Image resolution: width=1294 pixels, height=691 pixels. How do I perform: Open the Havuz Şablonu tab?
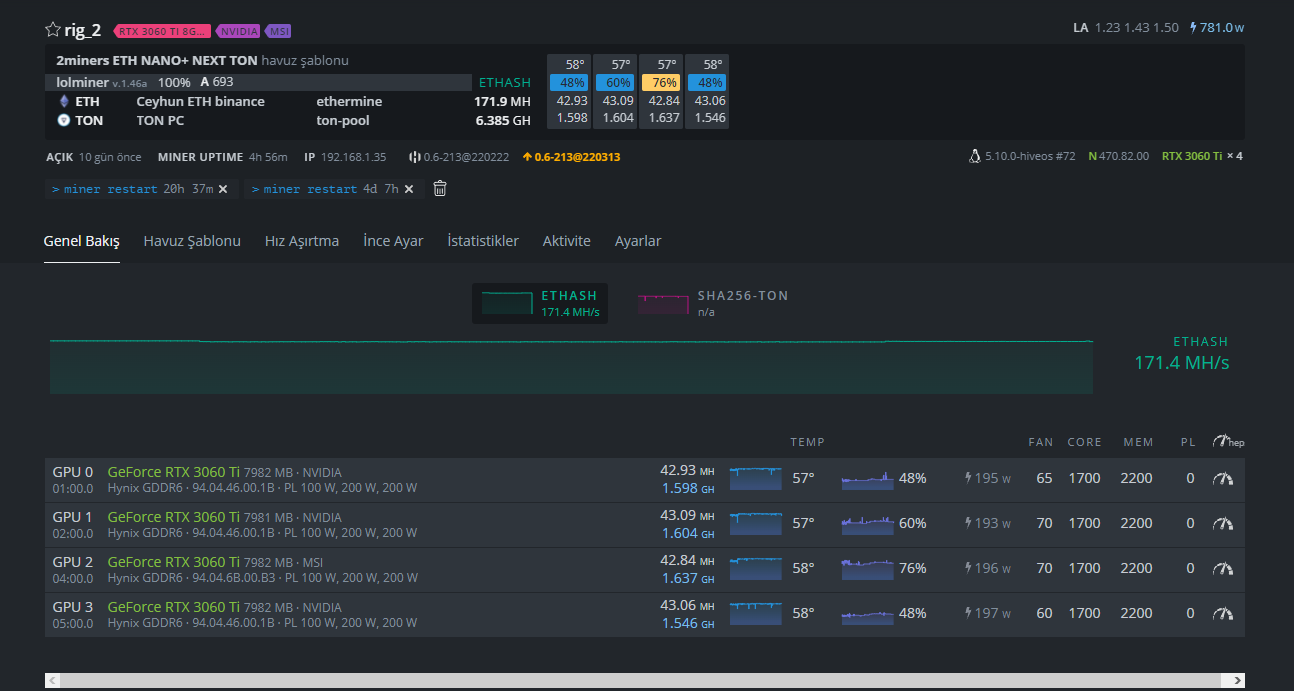[192, 241]
